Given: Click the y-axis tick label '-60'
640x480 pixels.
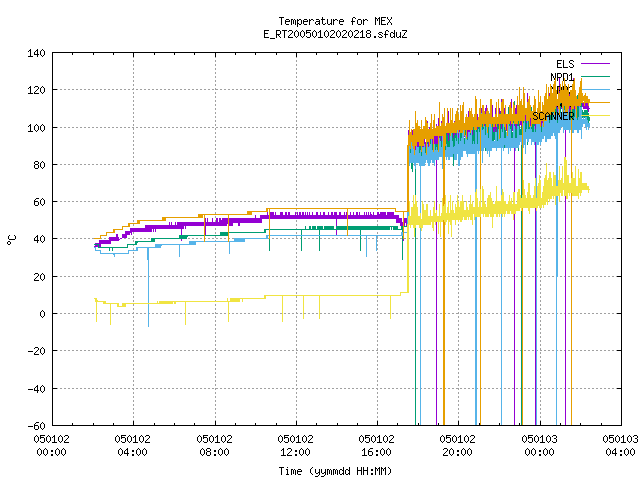Looking at the screenshot, I should tap(36, 426).
